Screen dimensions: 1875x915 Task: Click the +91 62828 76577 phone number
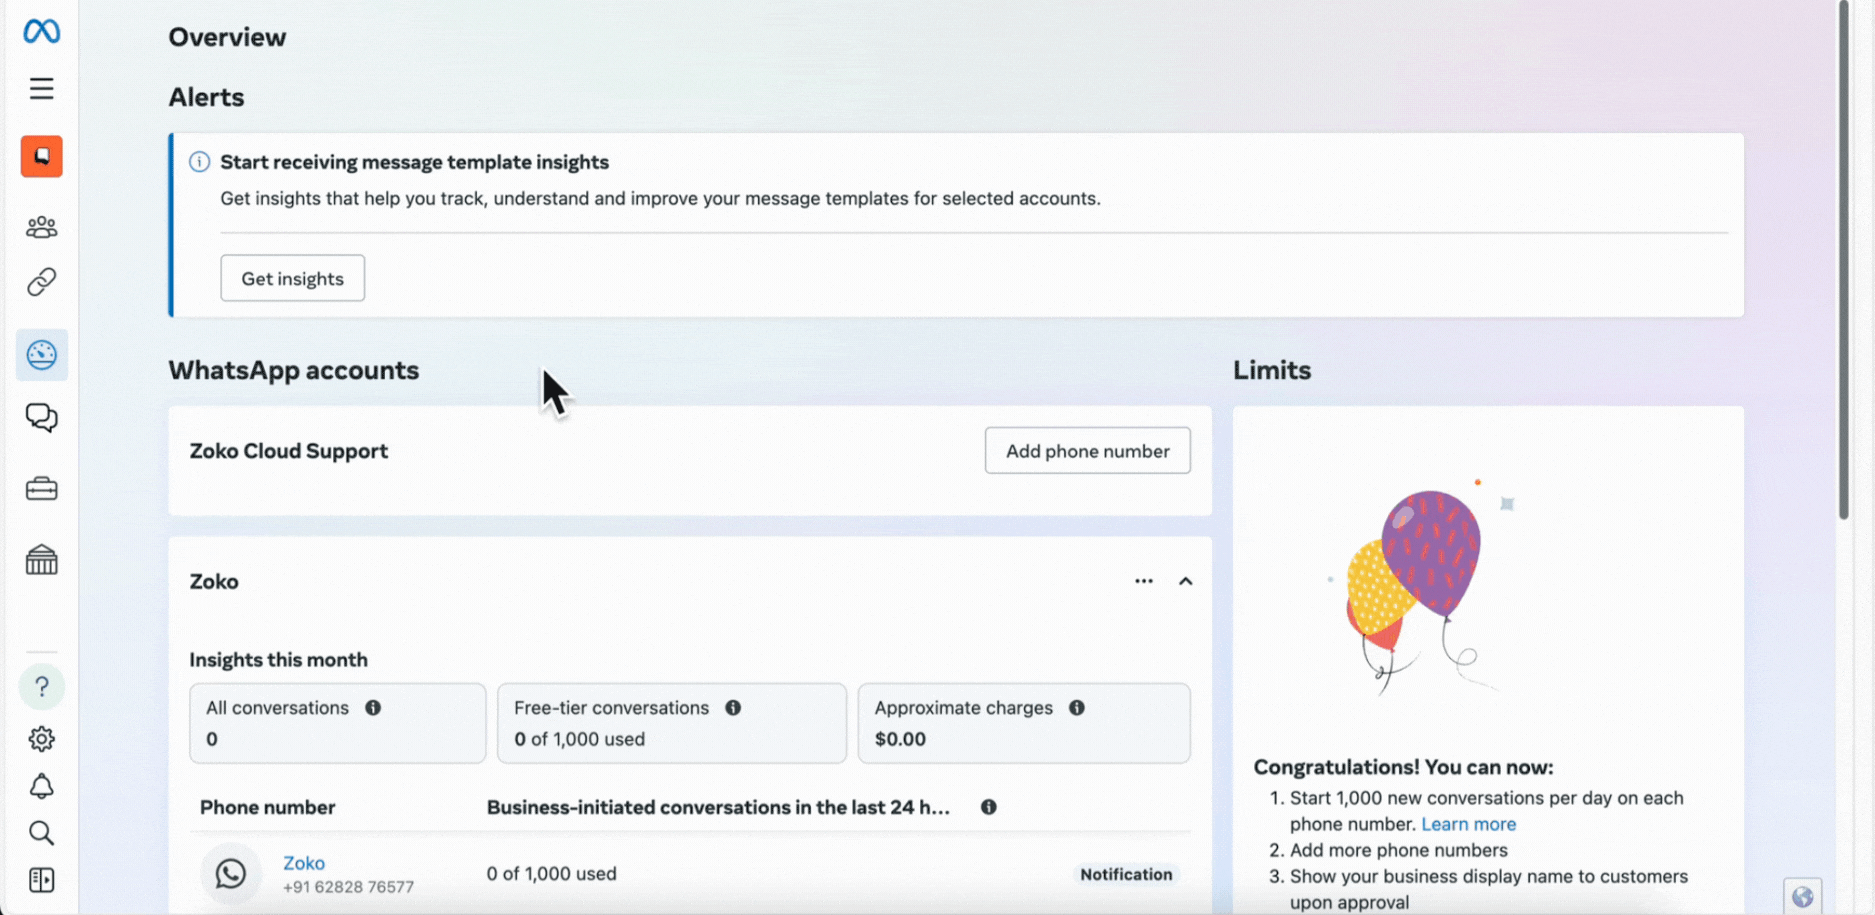click(348, 887)
